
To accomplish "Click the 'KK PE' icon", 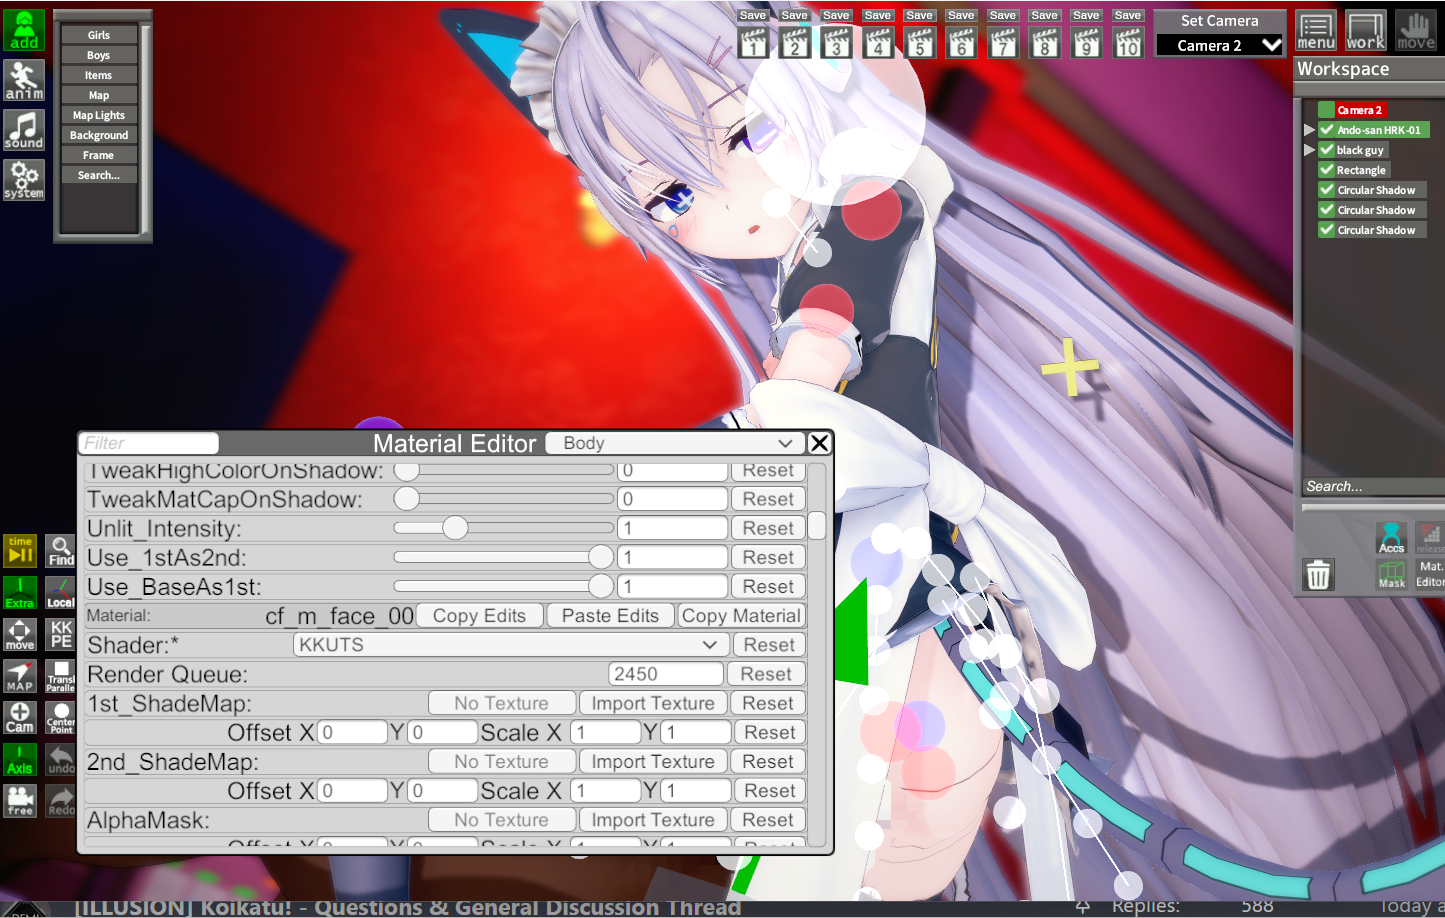I will coord(61,634).
